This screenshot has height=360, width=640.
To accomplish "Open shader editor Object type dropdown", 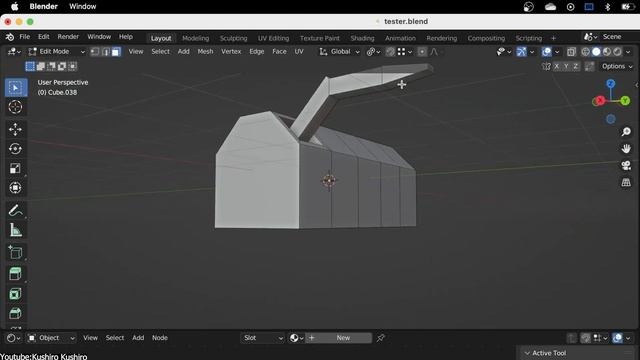I will pyautogui.click(x=51, y=338).
